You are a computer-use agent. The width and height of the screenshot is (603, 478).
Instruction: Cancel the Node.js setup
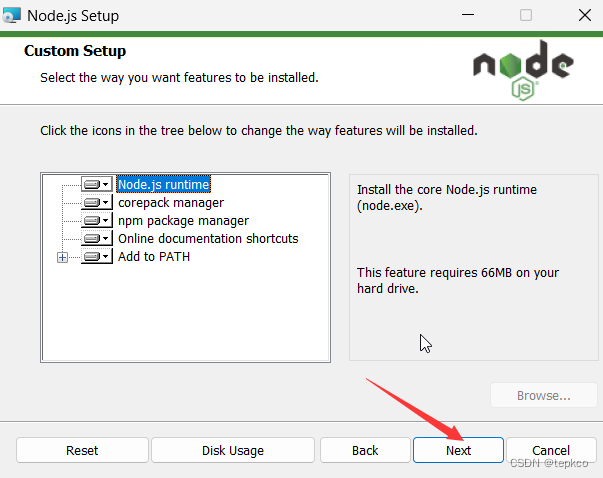click(x=551, y=450)
